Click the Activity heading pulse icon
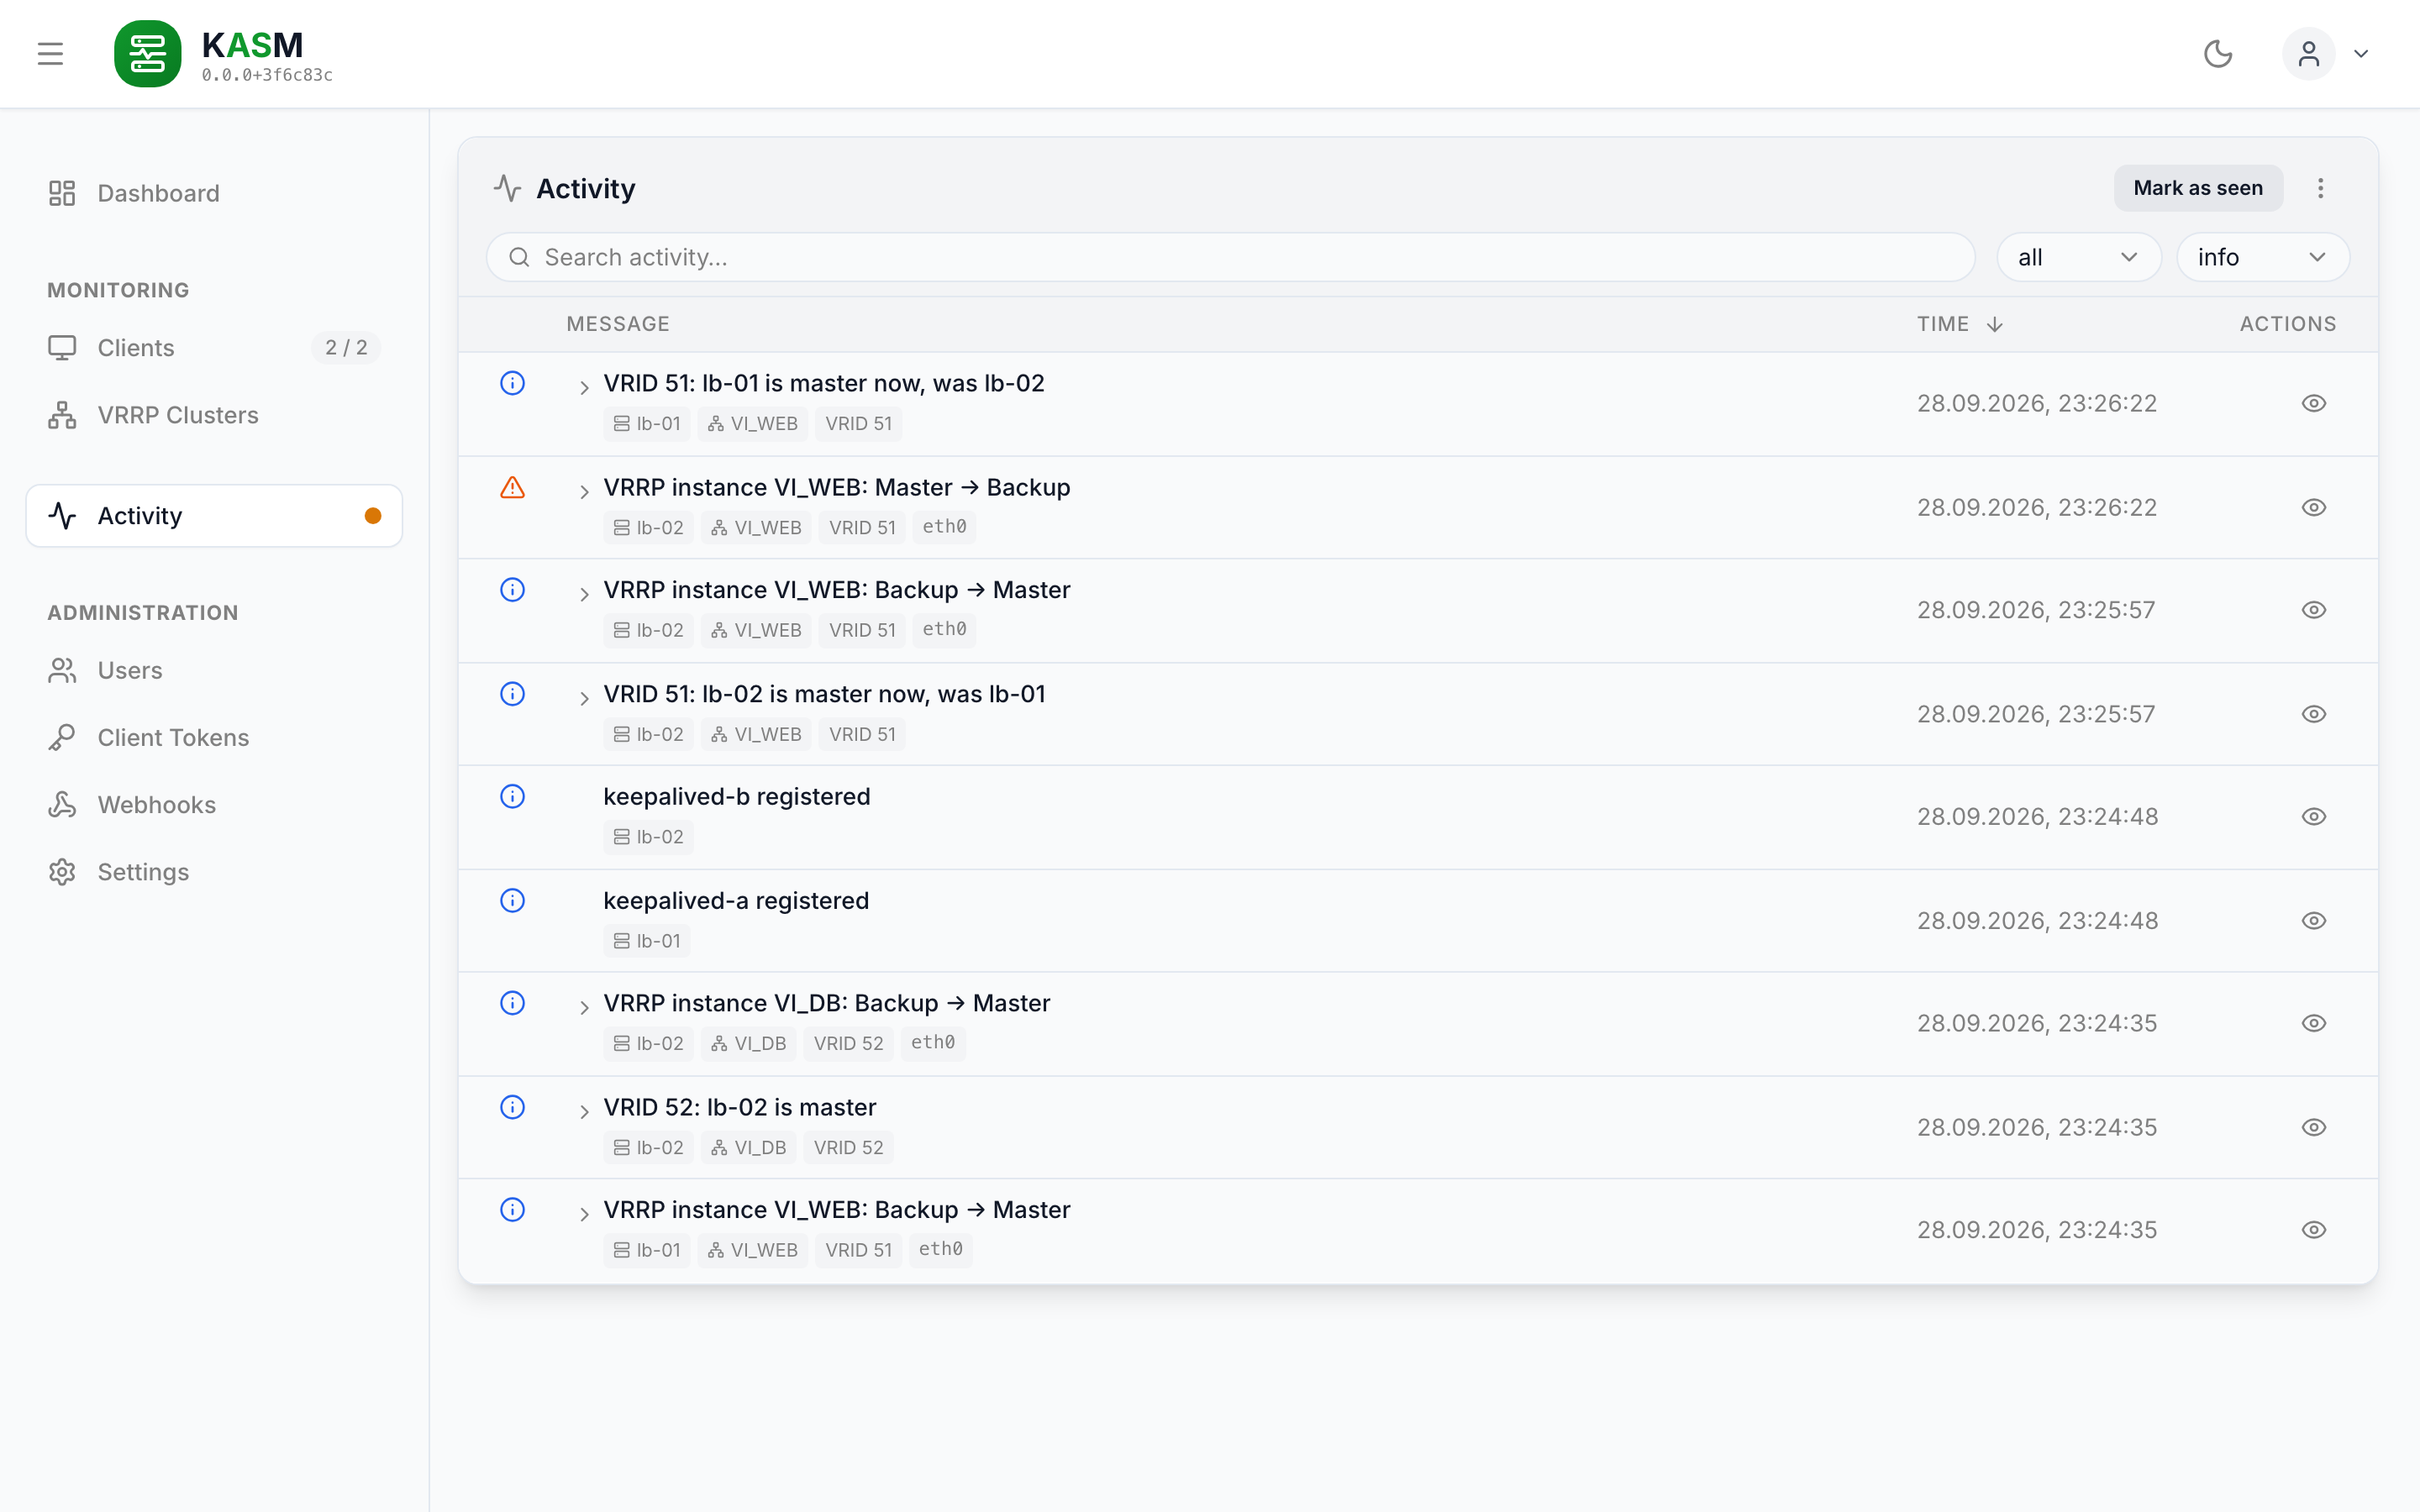This screenshot has width=2420, height=1512. [x=508, y=188]
